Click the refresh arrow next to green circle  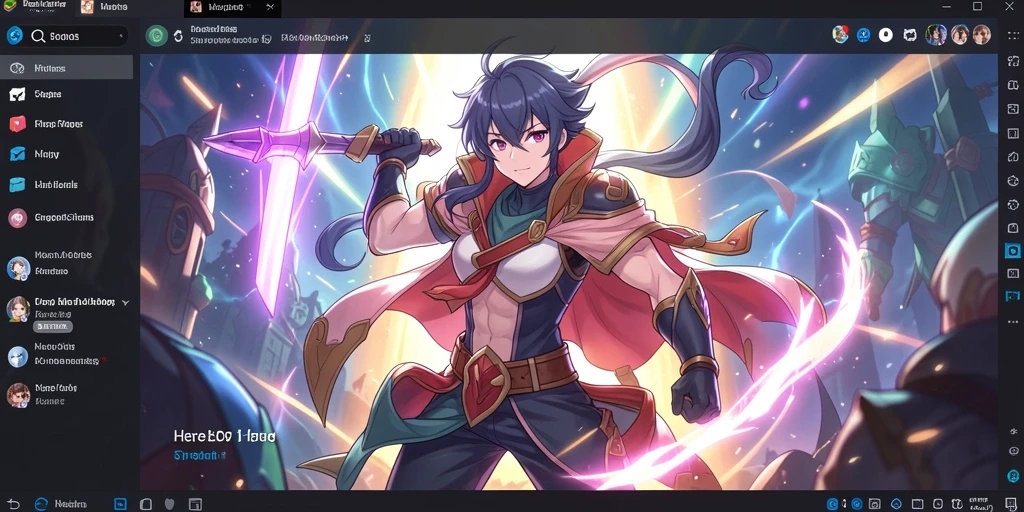(178, 37)
